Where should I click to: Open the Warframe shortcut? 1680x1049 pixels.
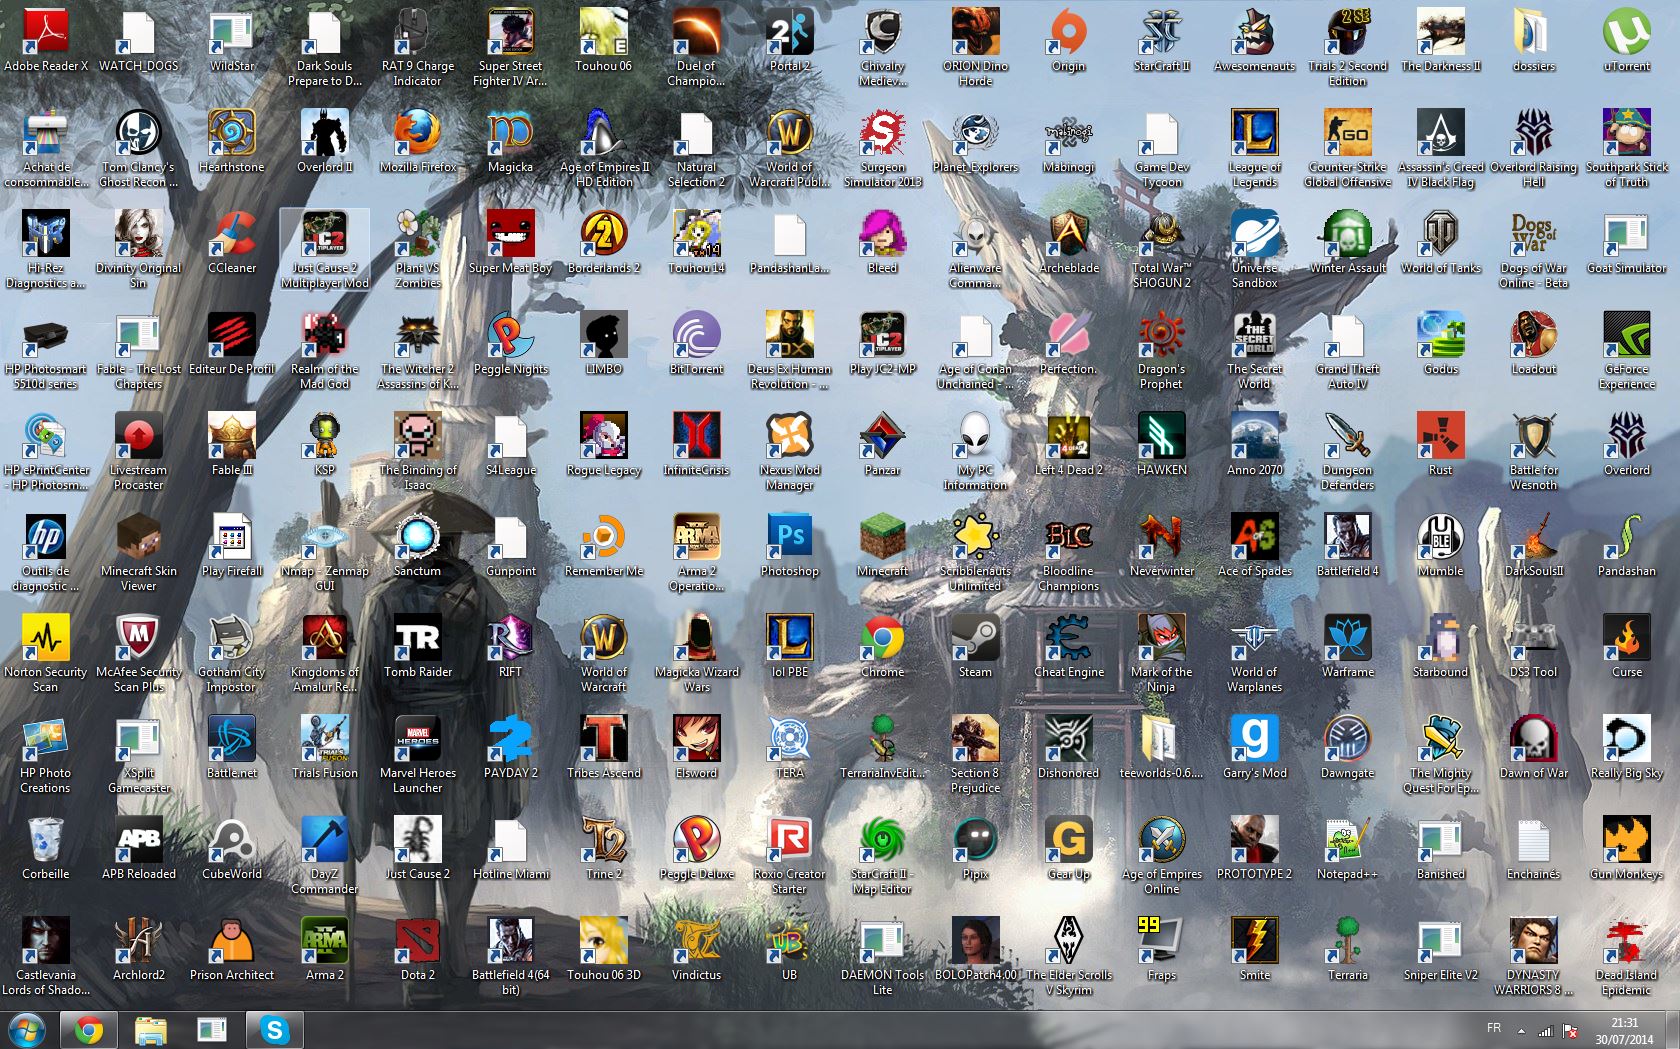tap(1348, 646)
